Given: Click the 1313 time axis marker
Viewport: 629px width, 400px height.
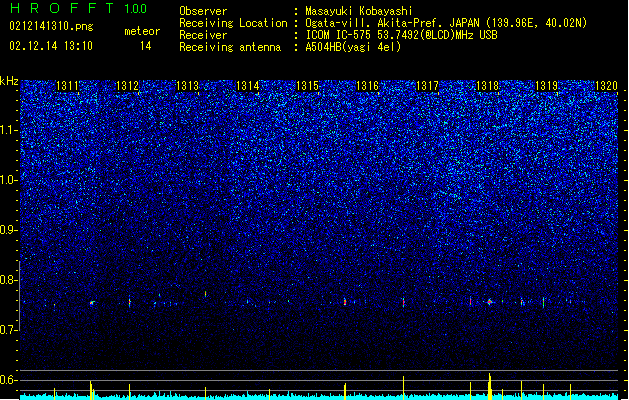Looking at the screenshot, I should (x=187, y=86).
